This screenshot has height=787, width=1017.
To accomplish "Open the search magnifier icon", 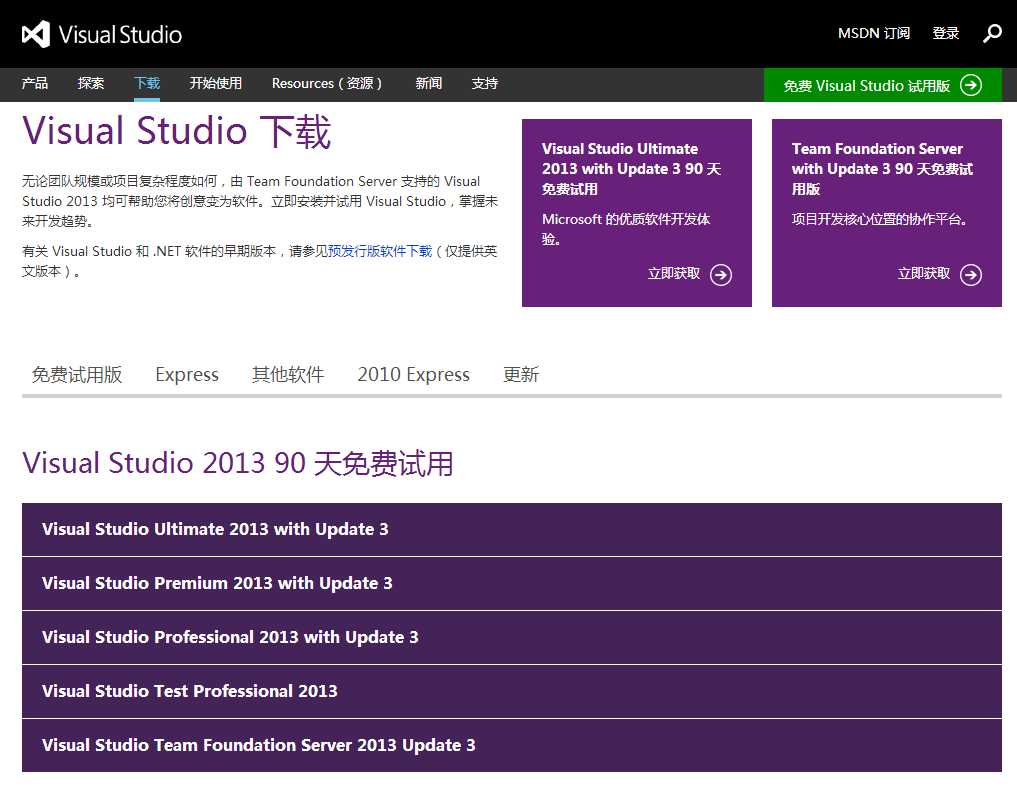I will tap(992, 33).
